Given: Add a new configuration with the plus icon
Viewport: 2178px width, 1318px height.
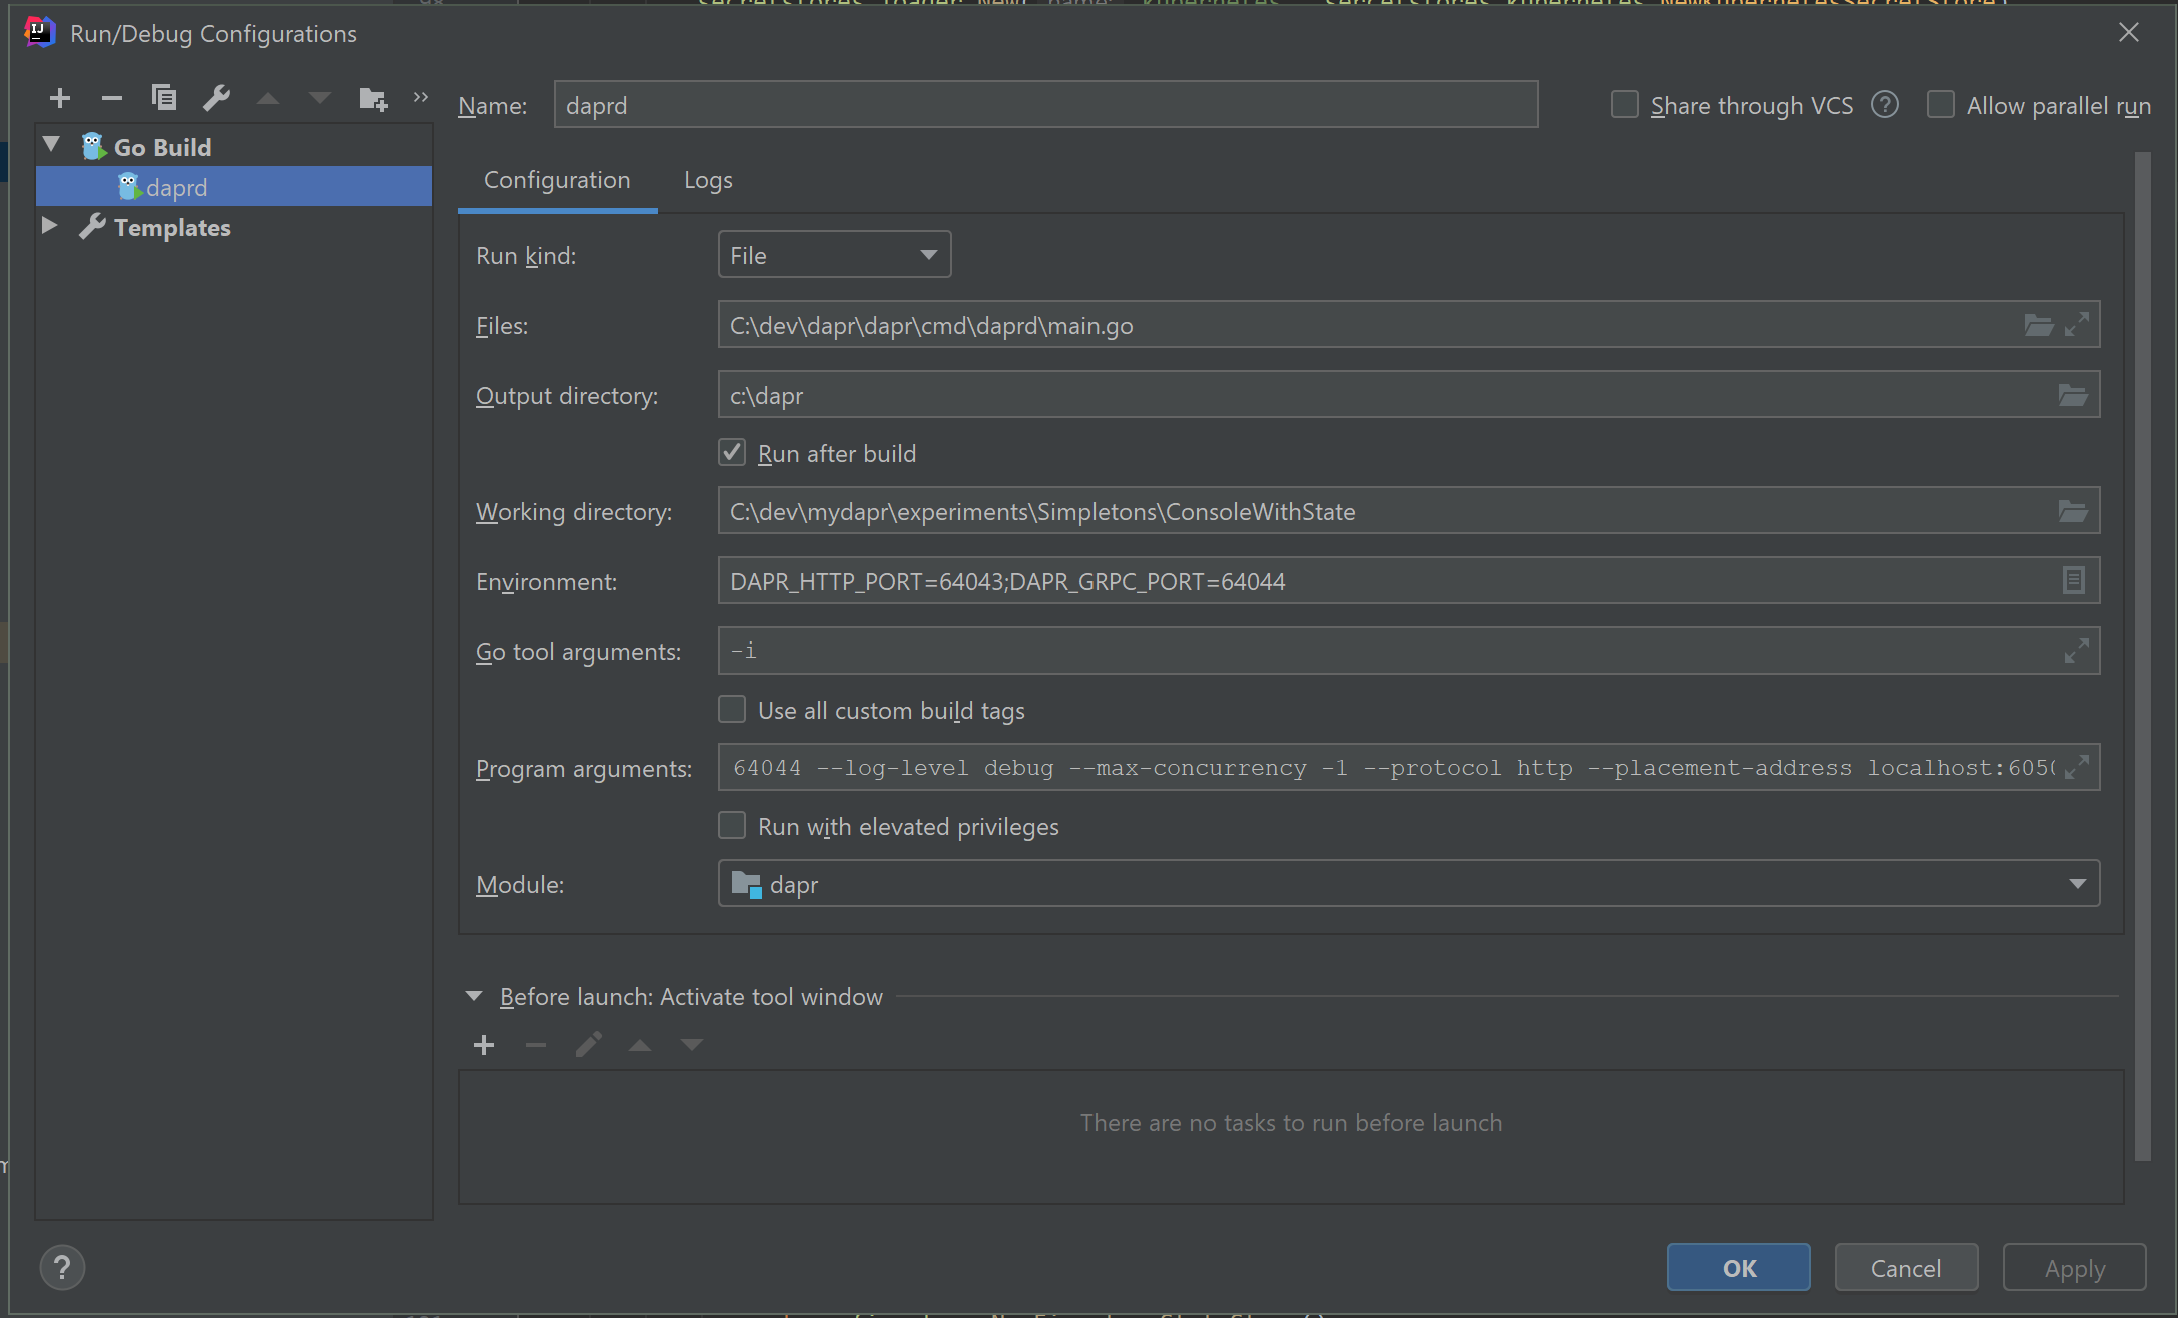Looking at the screenshot, I should [x=60, y=98].
